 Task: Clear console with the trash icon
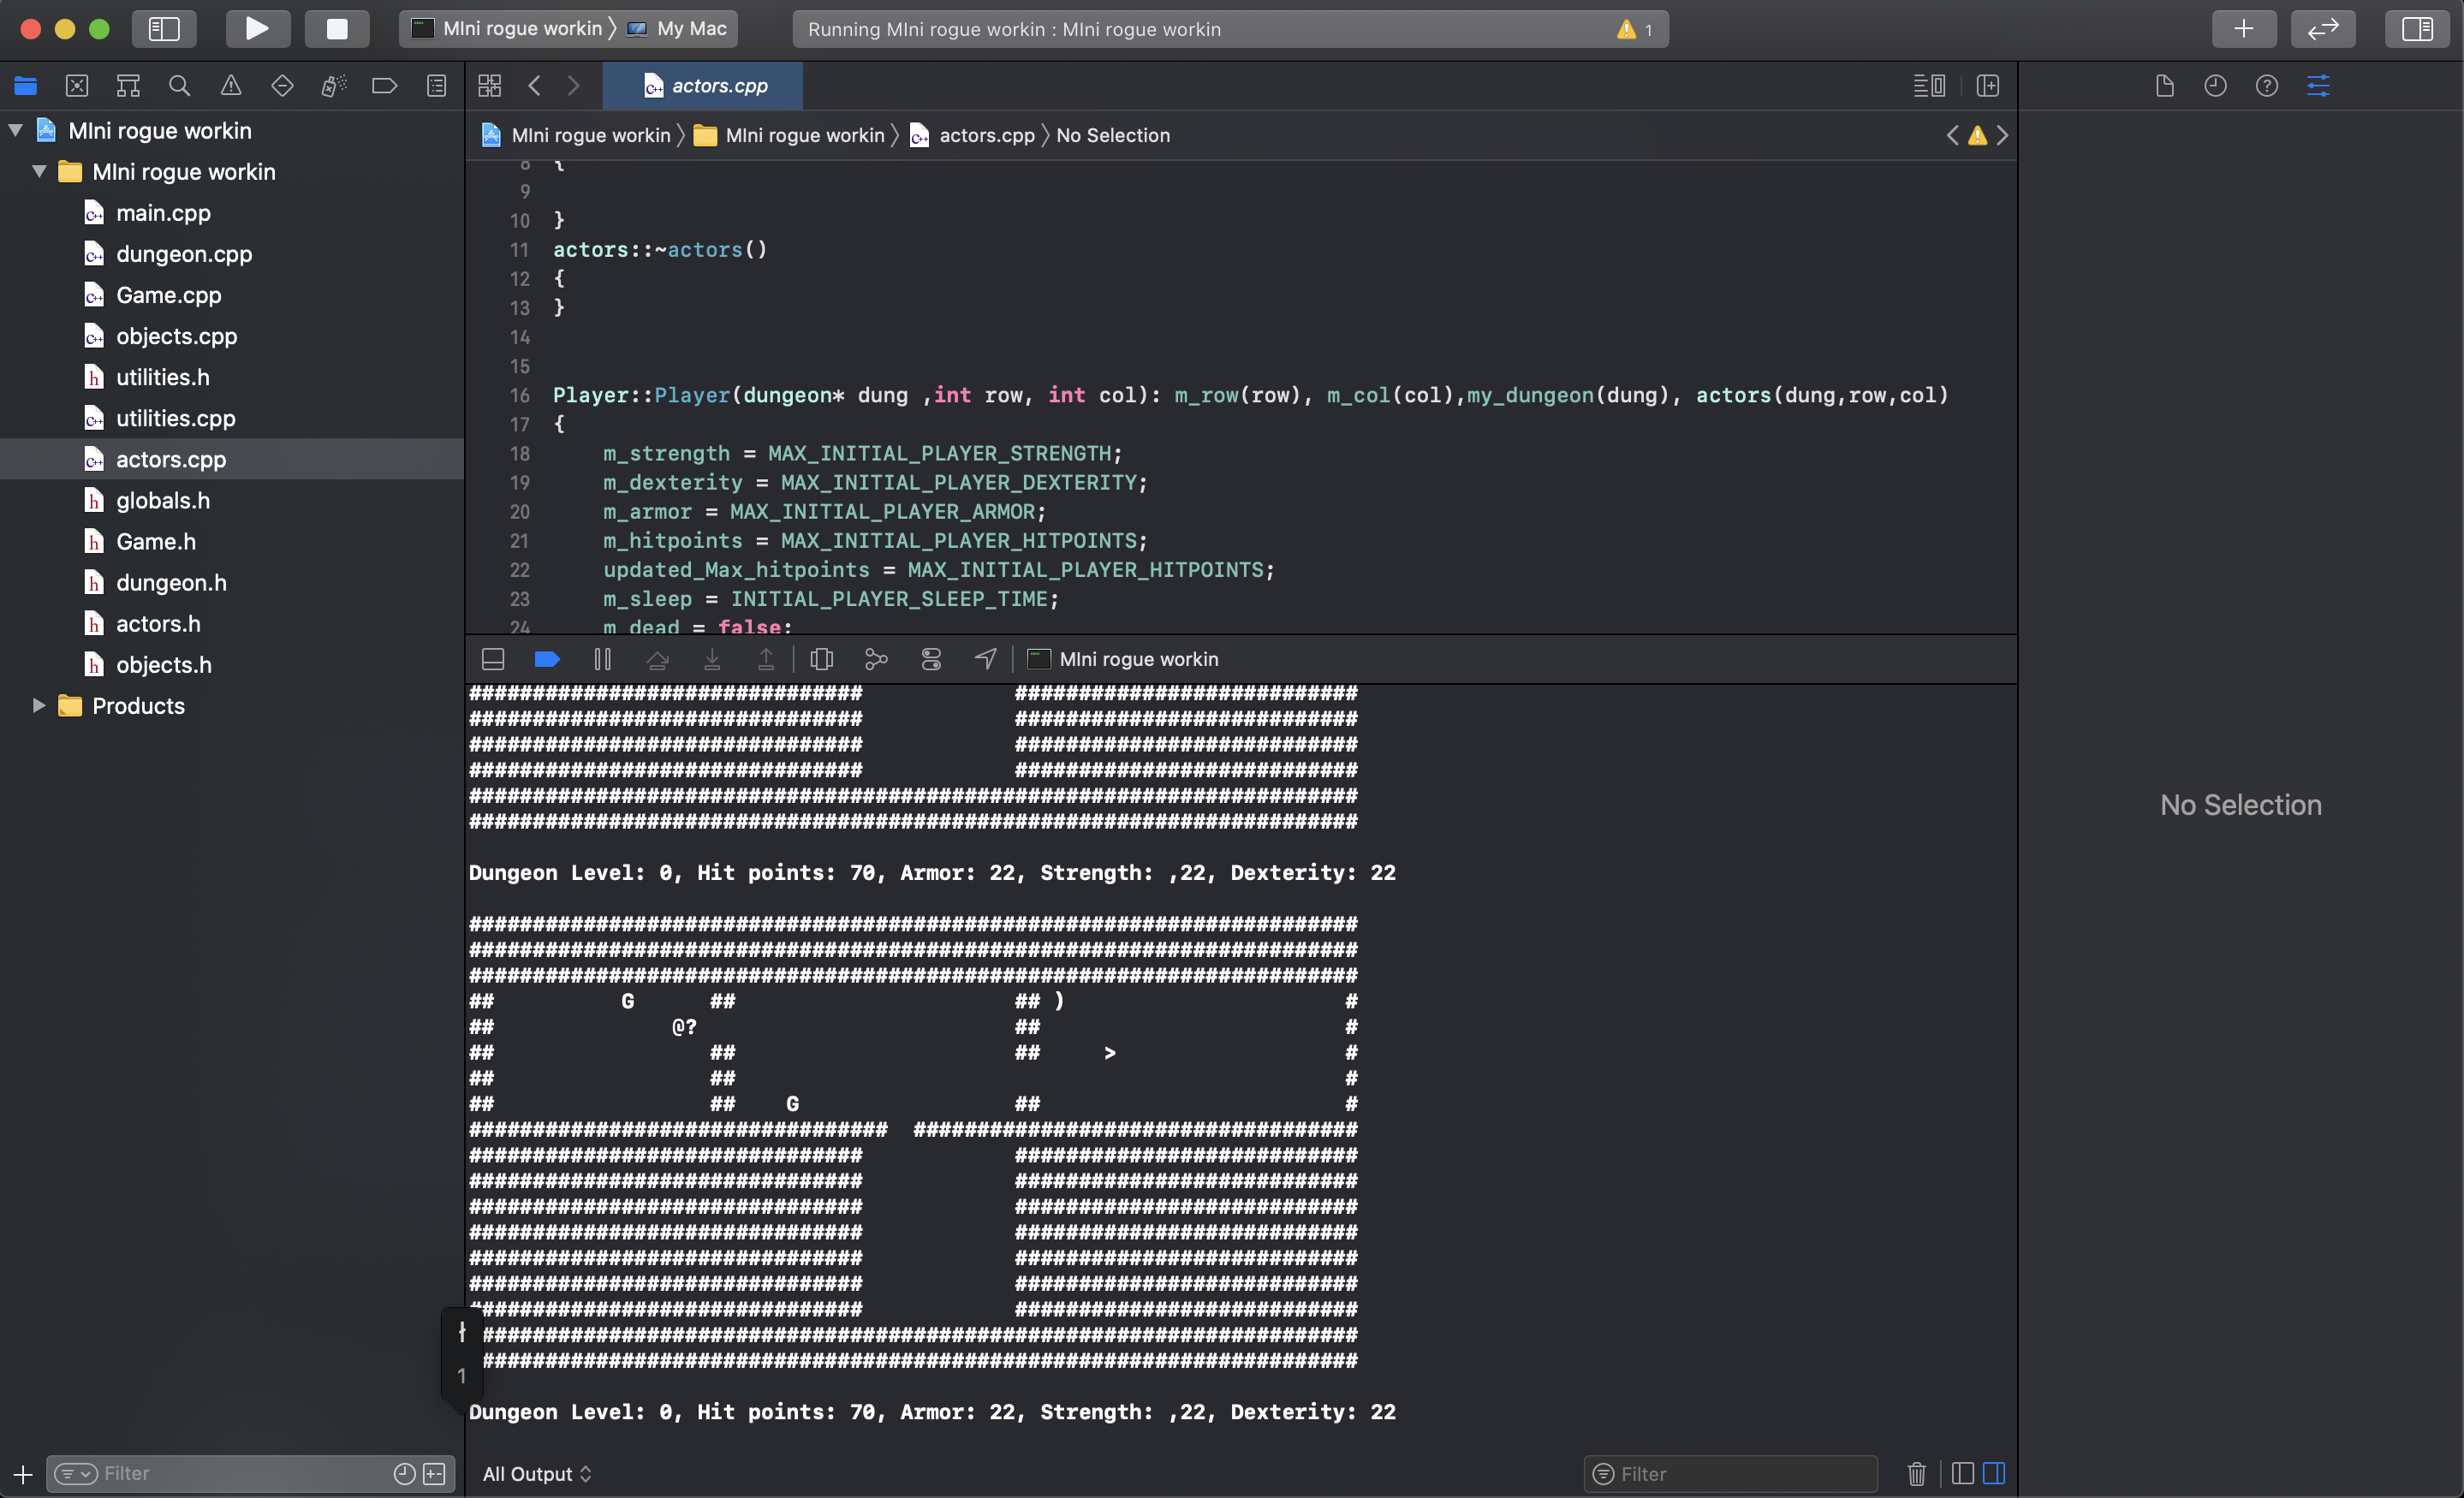tap(1916, 1473)
